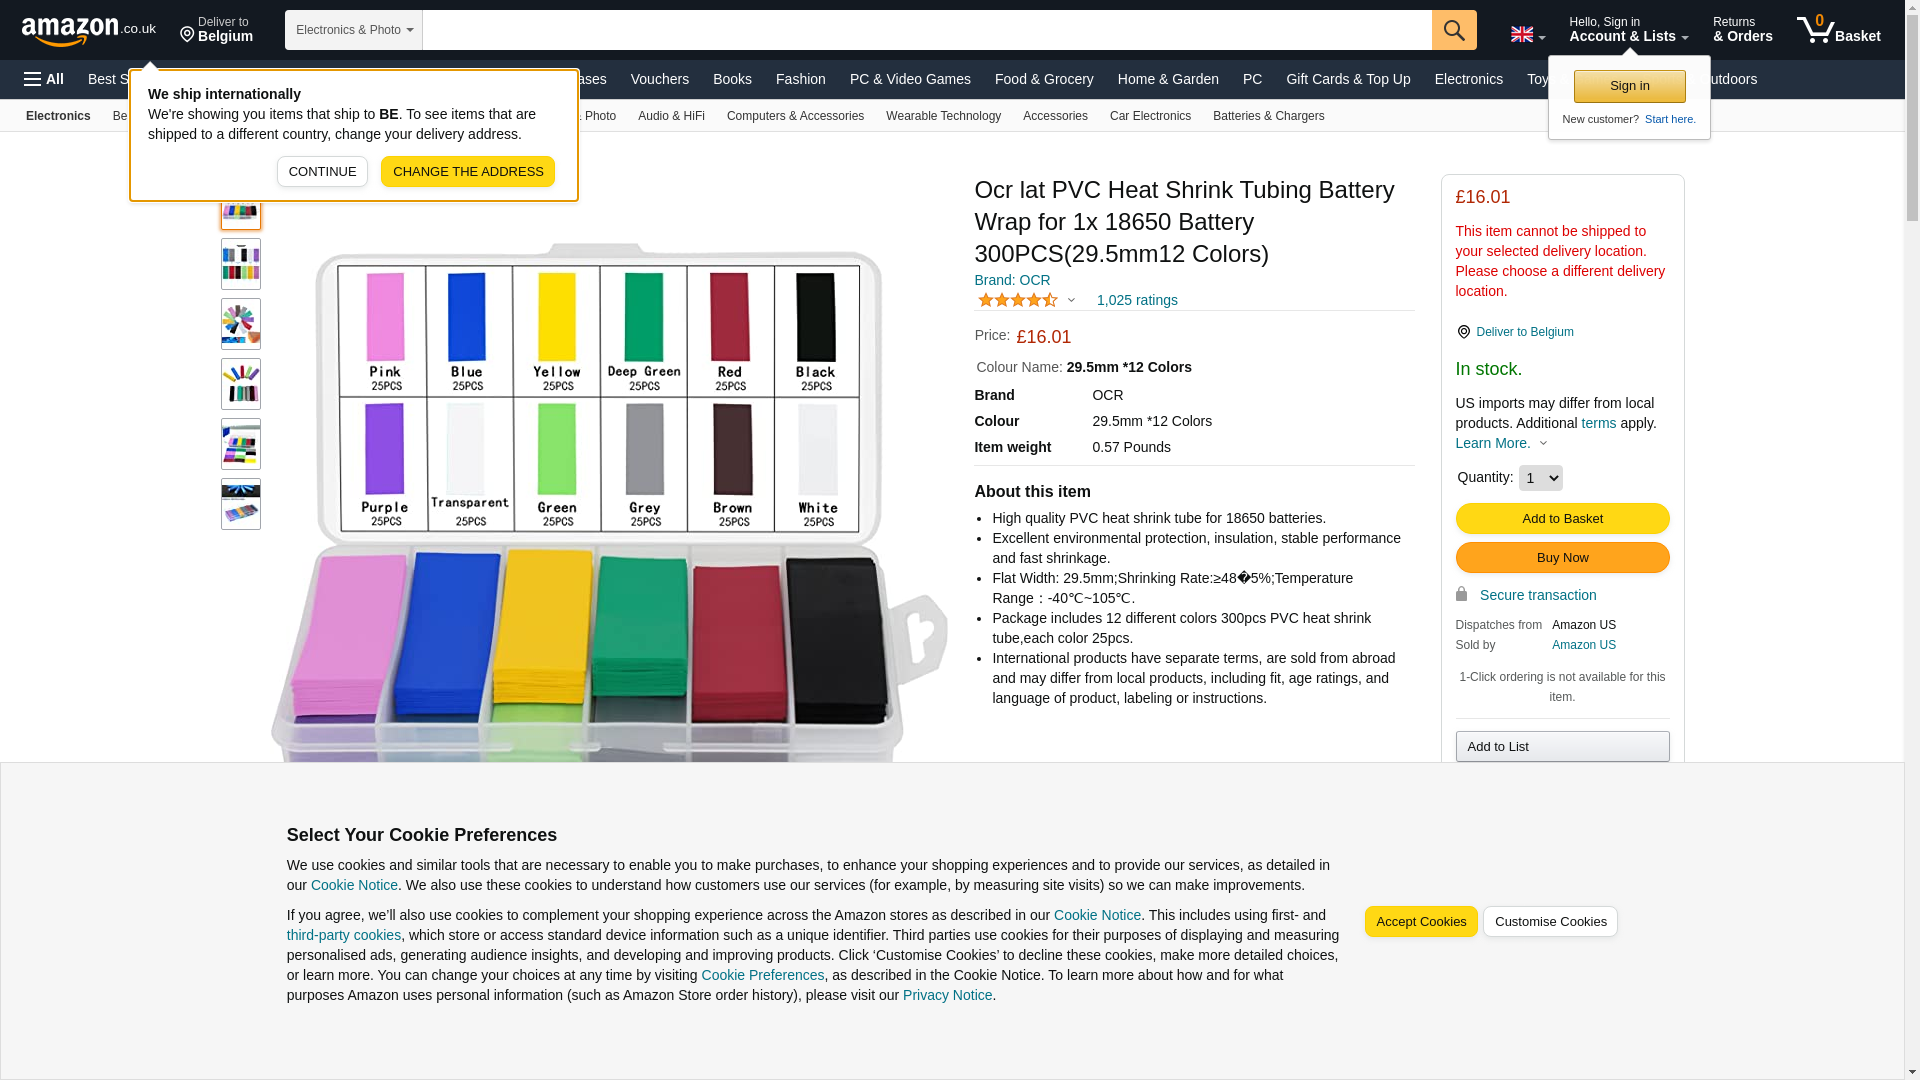
Task: Click into the search input field
Action: (926, 30)
